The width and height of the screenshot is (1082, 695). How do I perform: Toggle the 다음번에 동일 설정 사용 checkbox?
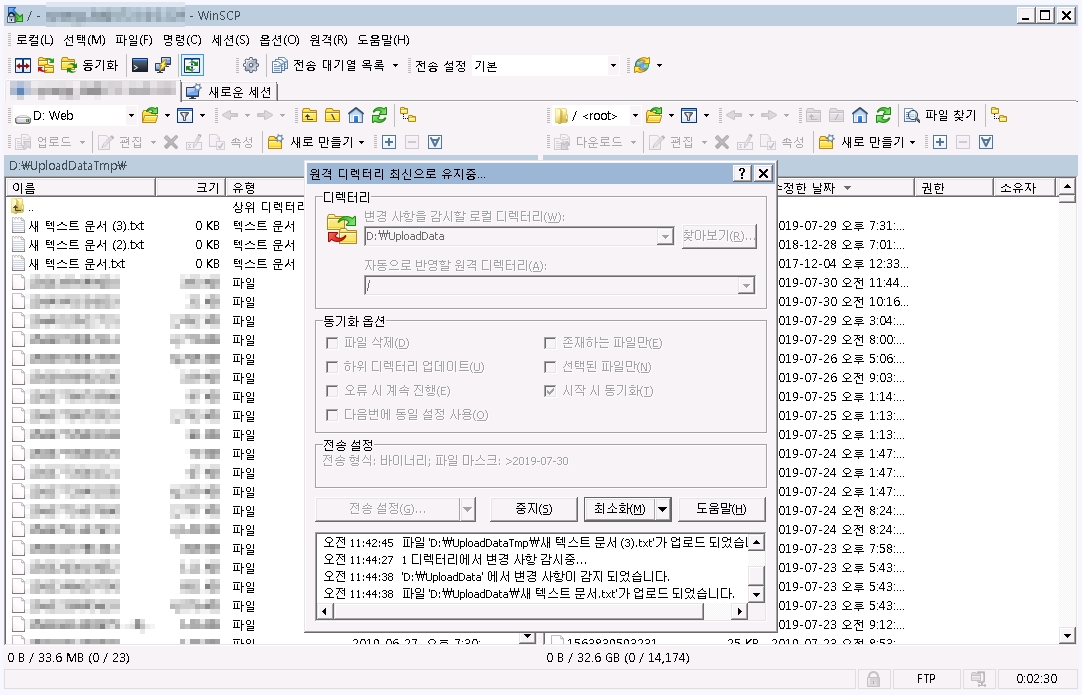[332, 415]
